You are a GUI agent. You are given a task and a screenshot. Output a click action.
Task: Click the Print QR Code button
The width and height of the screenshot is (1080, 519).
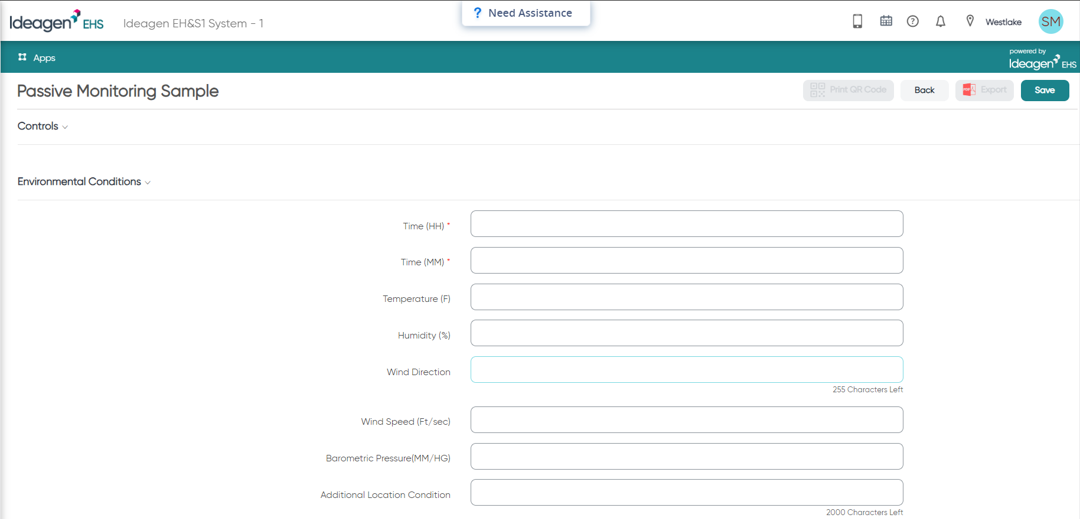point(849,90)
